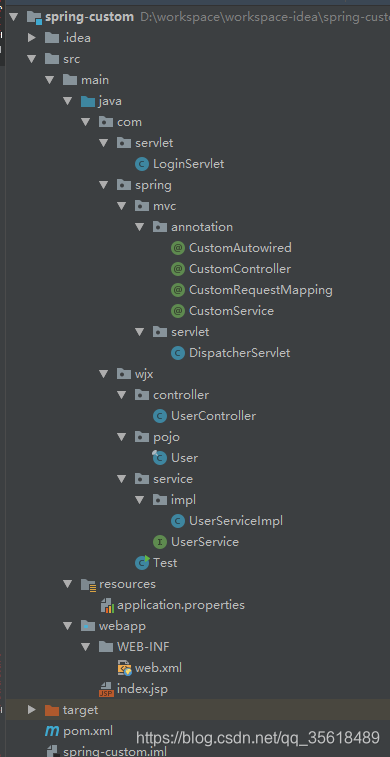This screenshot has height=757, width=390.
Task: Select the controller package label
Action: [181, 395]
